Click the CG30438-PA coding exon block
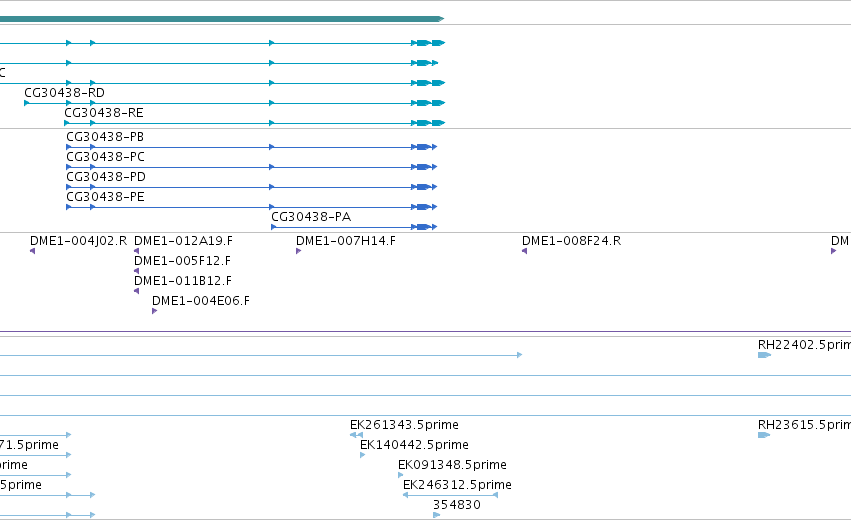851x520 pixels. [x=423, y=227]
